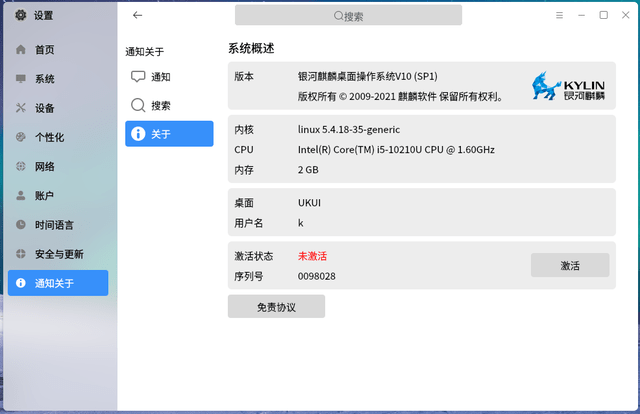640x414 pixels.
Task: Select the 关于 sub-page
Action: (169, 134)
